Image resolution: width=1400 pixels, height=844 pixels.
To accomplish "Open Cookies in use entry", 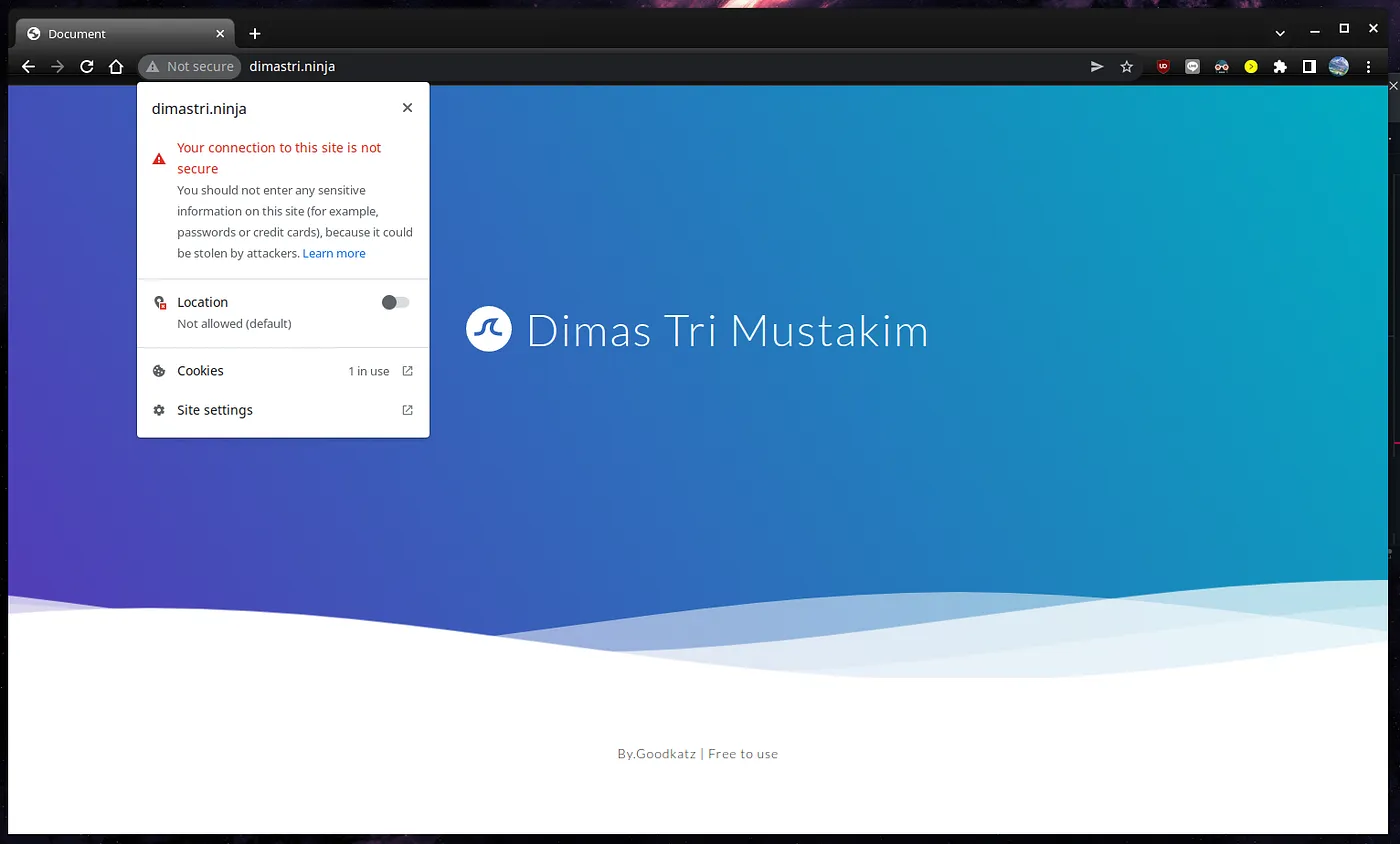I will (283, 371).
